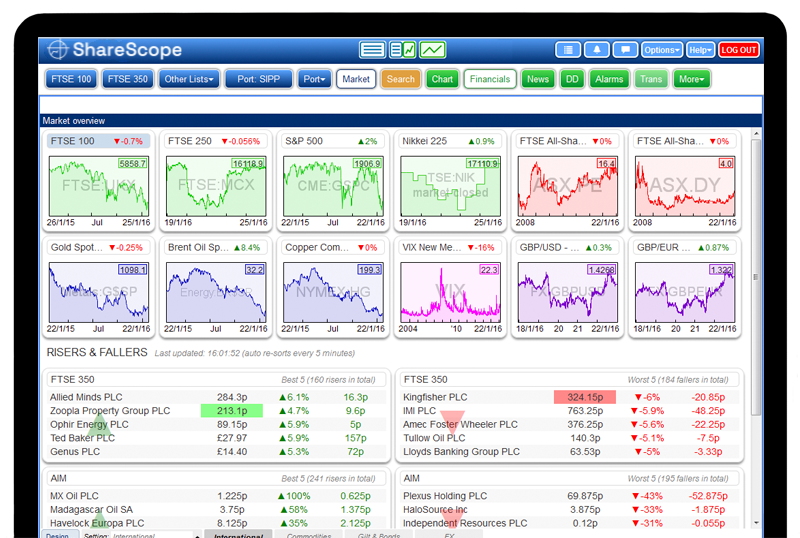Select the split list and chart layout
This screenshot has height=538, width=800.
point(403,50)
